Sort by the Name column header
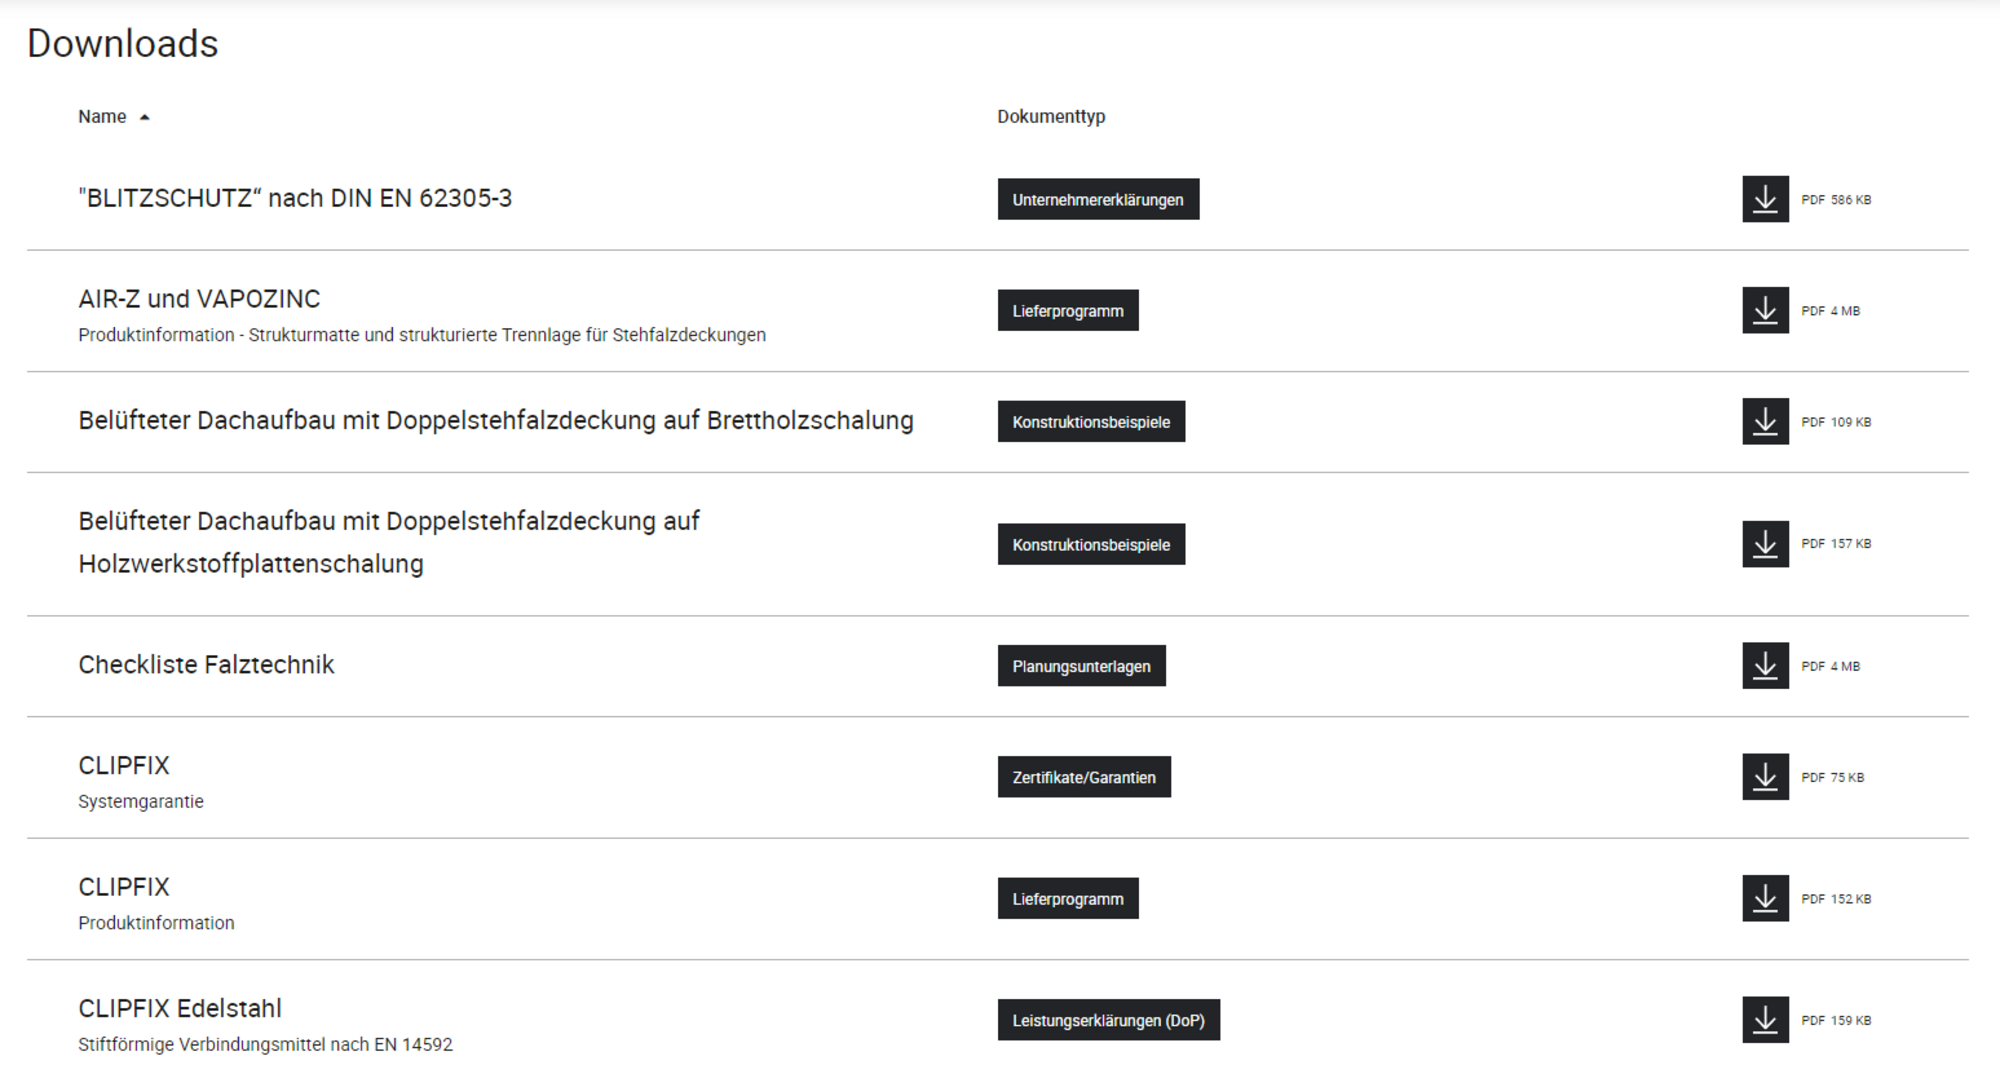This screenshot has width=2000, height=1065. coord(102,117)
